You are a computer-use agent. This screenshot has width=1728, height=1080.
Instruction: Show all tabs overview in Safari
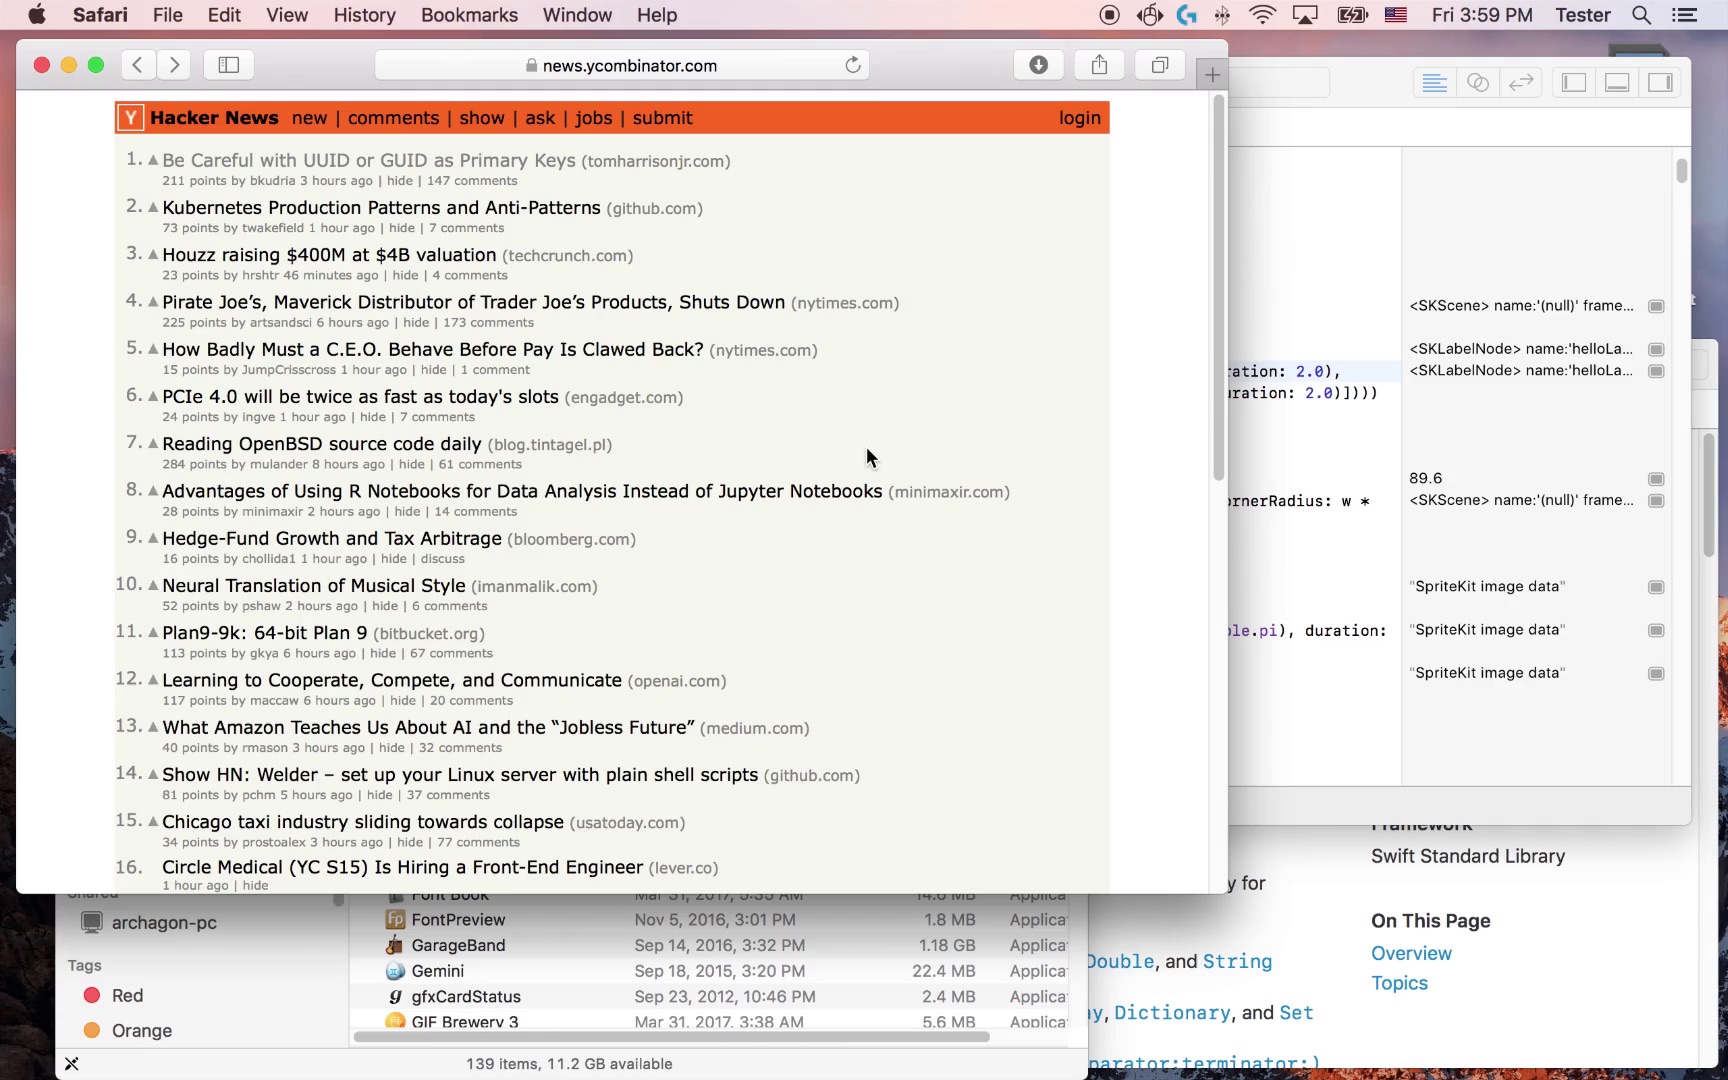tap(1160, 65)
